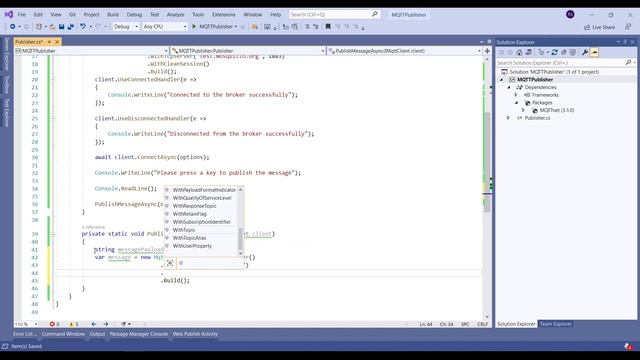Click the split editor plus icon
The image size is (640, 360).
487,51
